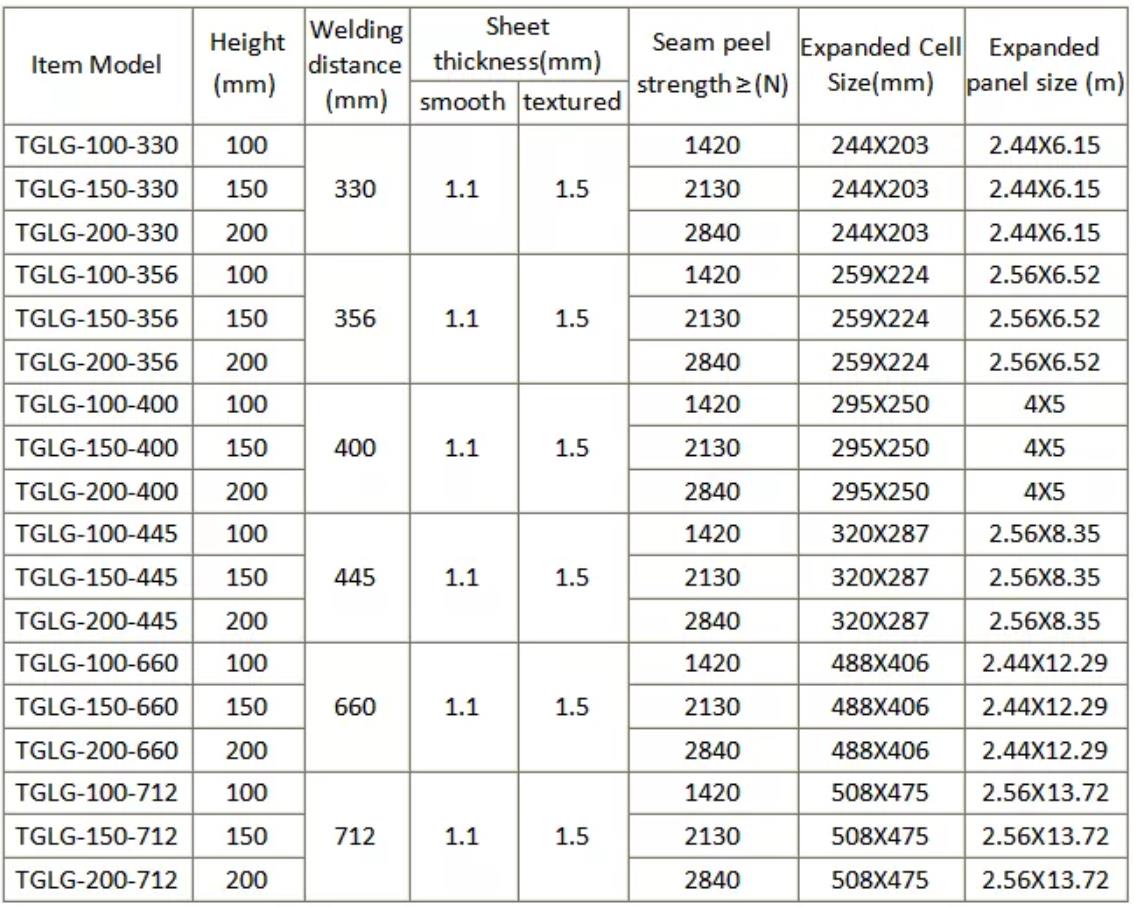This screenshot has height=906, width=1134.
Task: Select the TGLG-100-445 model cell
Action: coord(97,534)
